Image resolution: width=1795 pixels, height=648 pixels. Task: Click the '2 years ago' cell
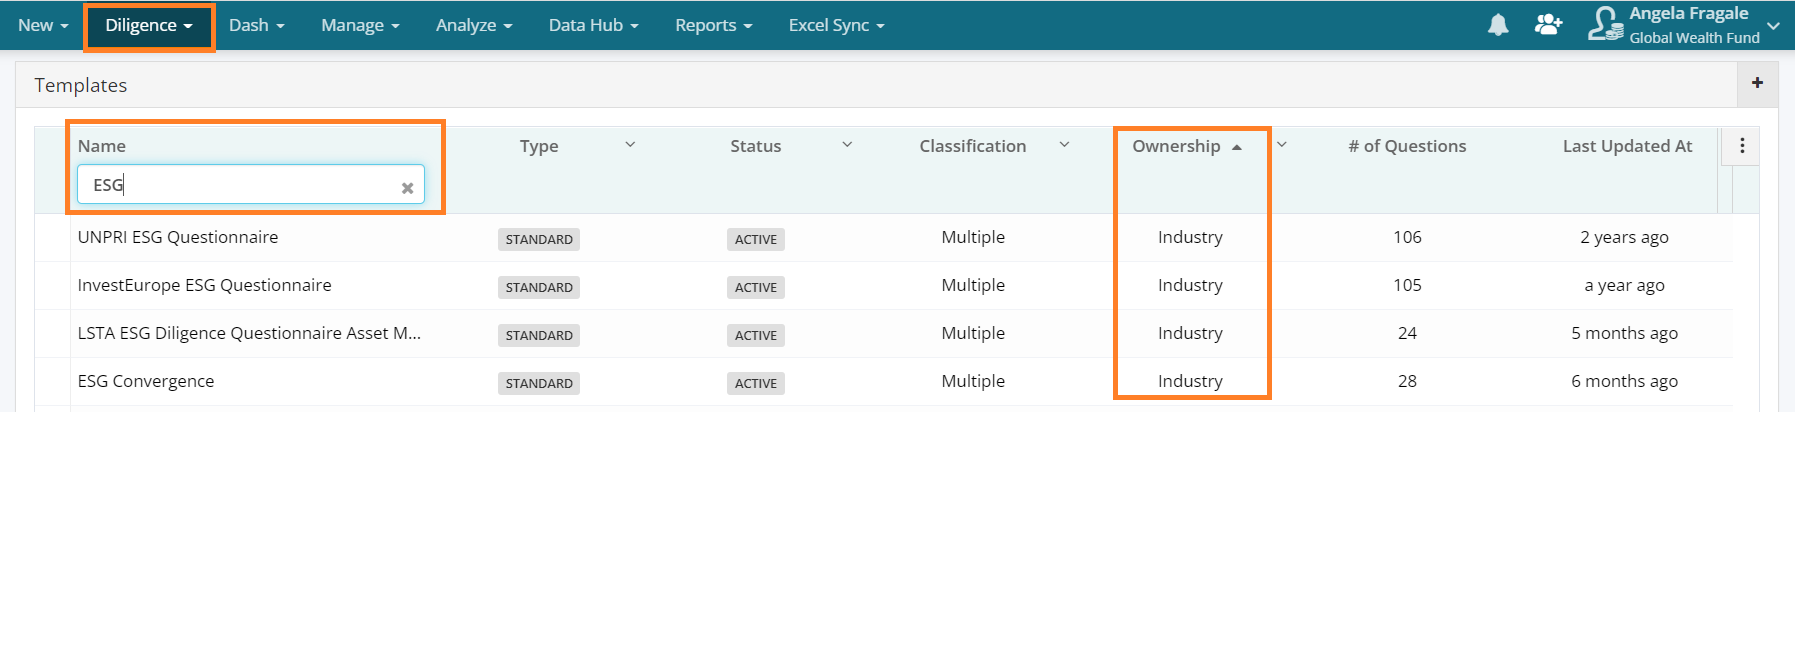click(1624, 237)
